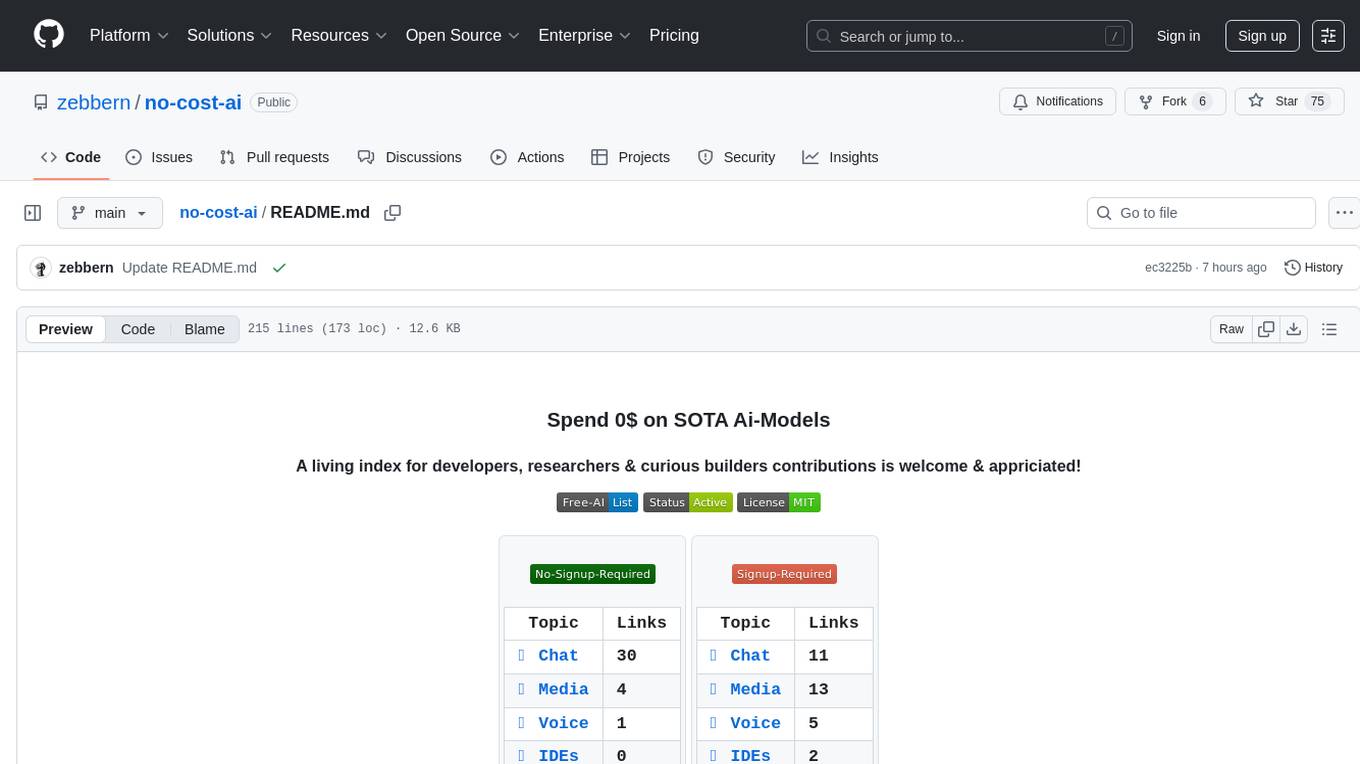The image size is (1360, 764).
Task: Click the green commit status checkmark
Action: coord(279,268)
